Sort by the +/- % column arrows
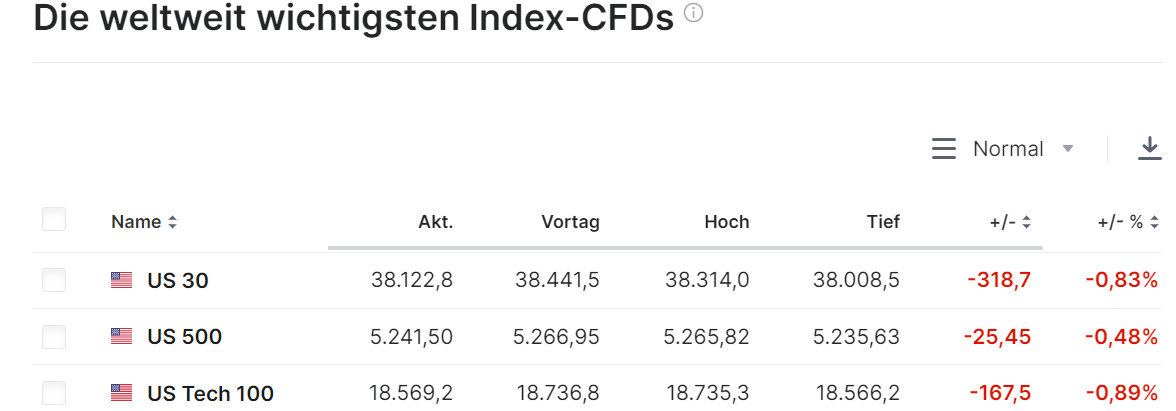The height and width of the screenshot is (411, 1176). (x=1154, y=222)
